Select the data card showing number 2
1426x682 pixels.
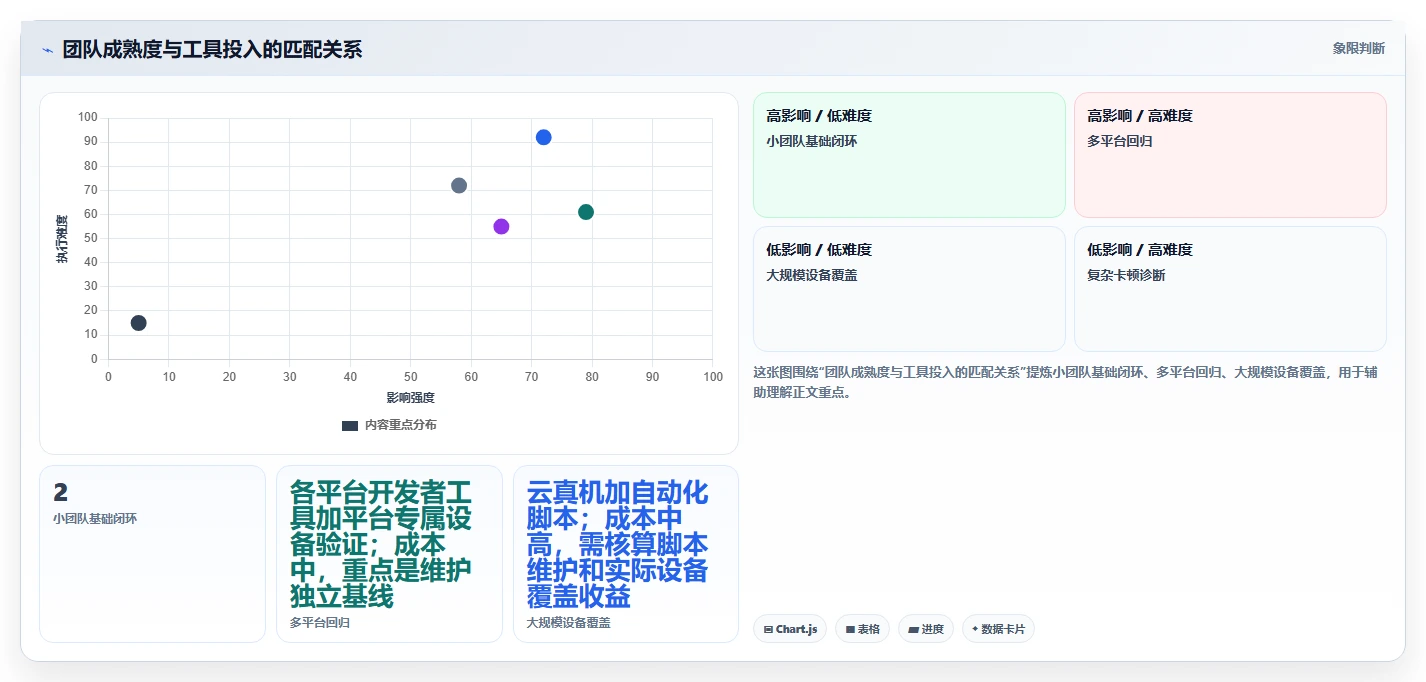tap(152, 554)
